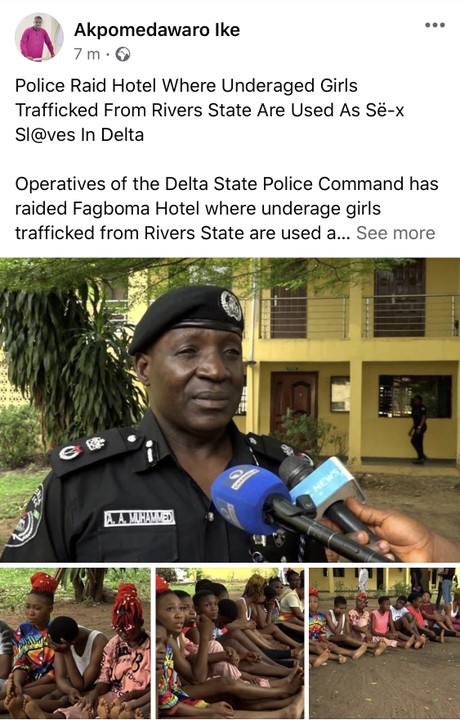The width and height of the screenshot is (460, 720).
Task: Open the three-dot post options menu
Action: (434, 25)
